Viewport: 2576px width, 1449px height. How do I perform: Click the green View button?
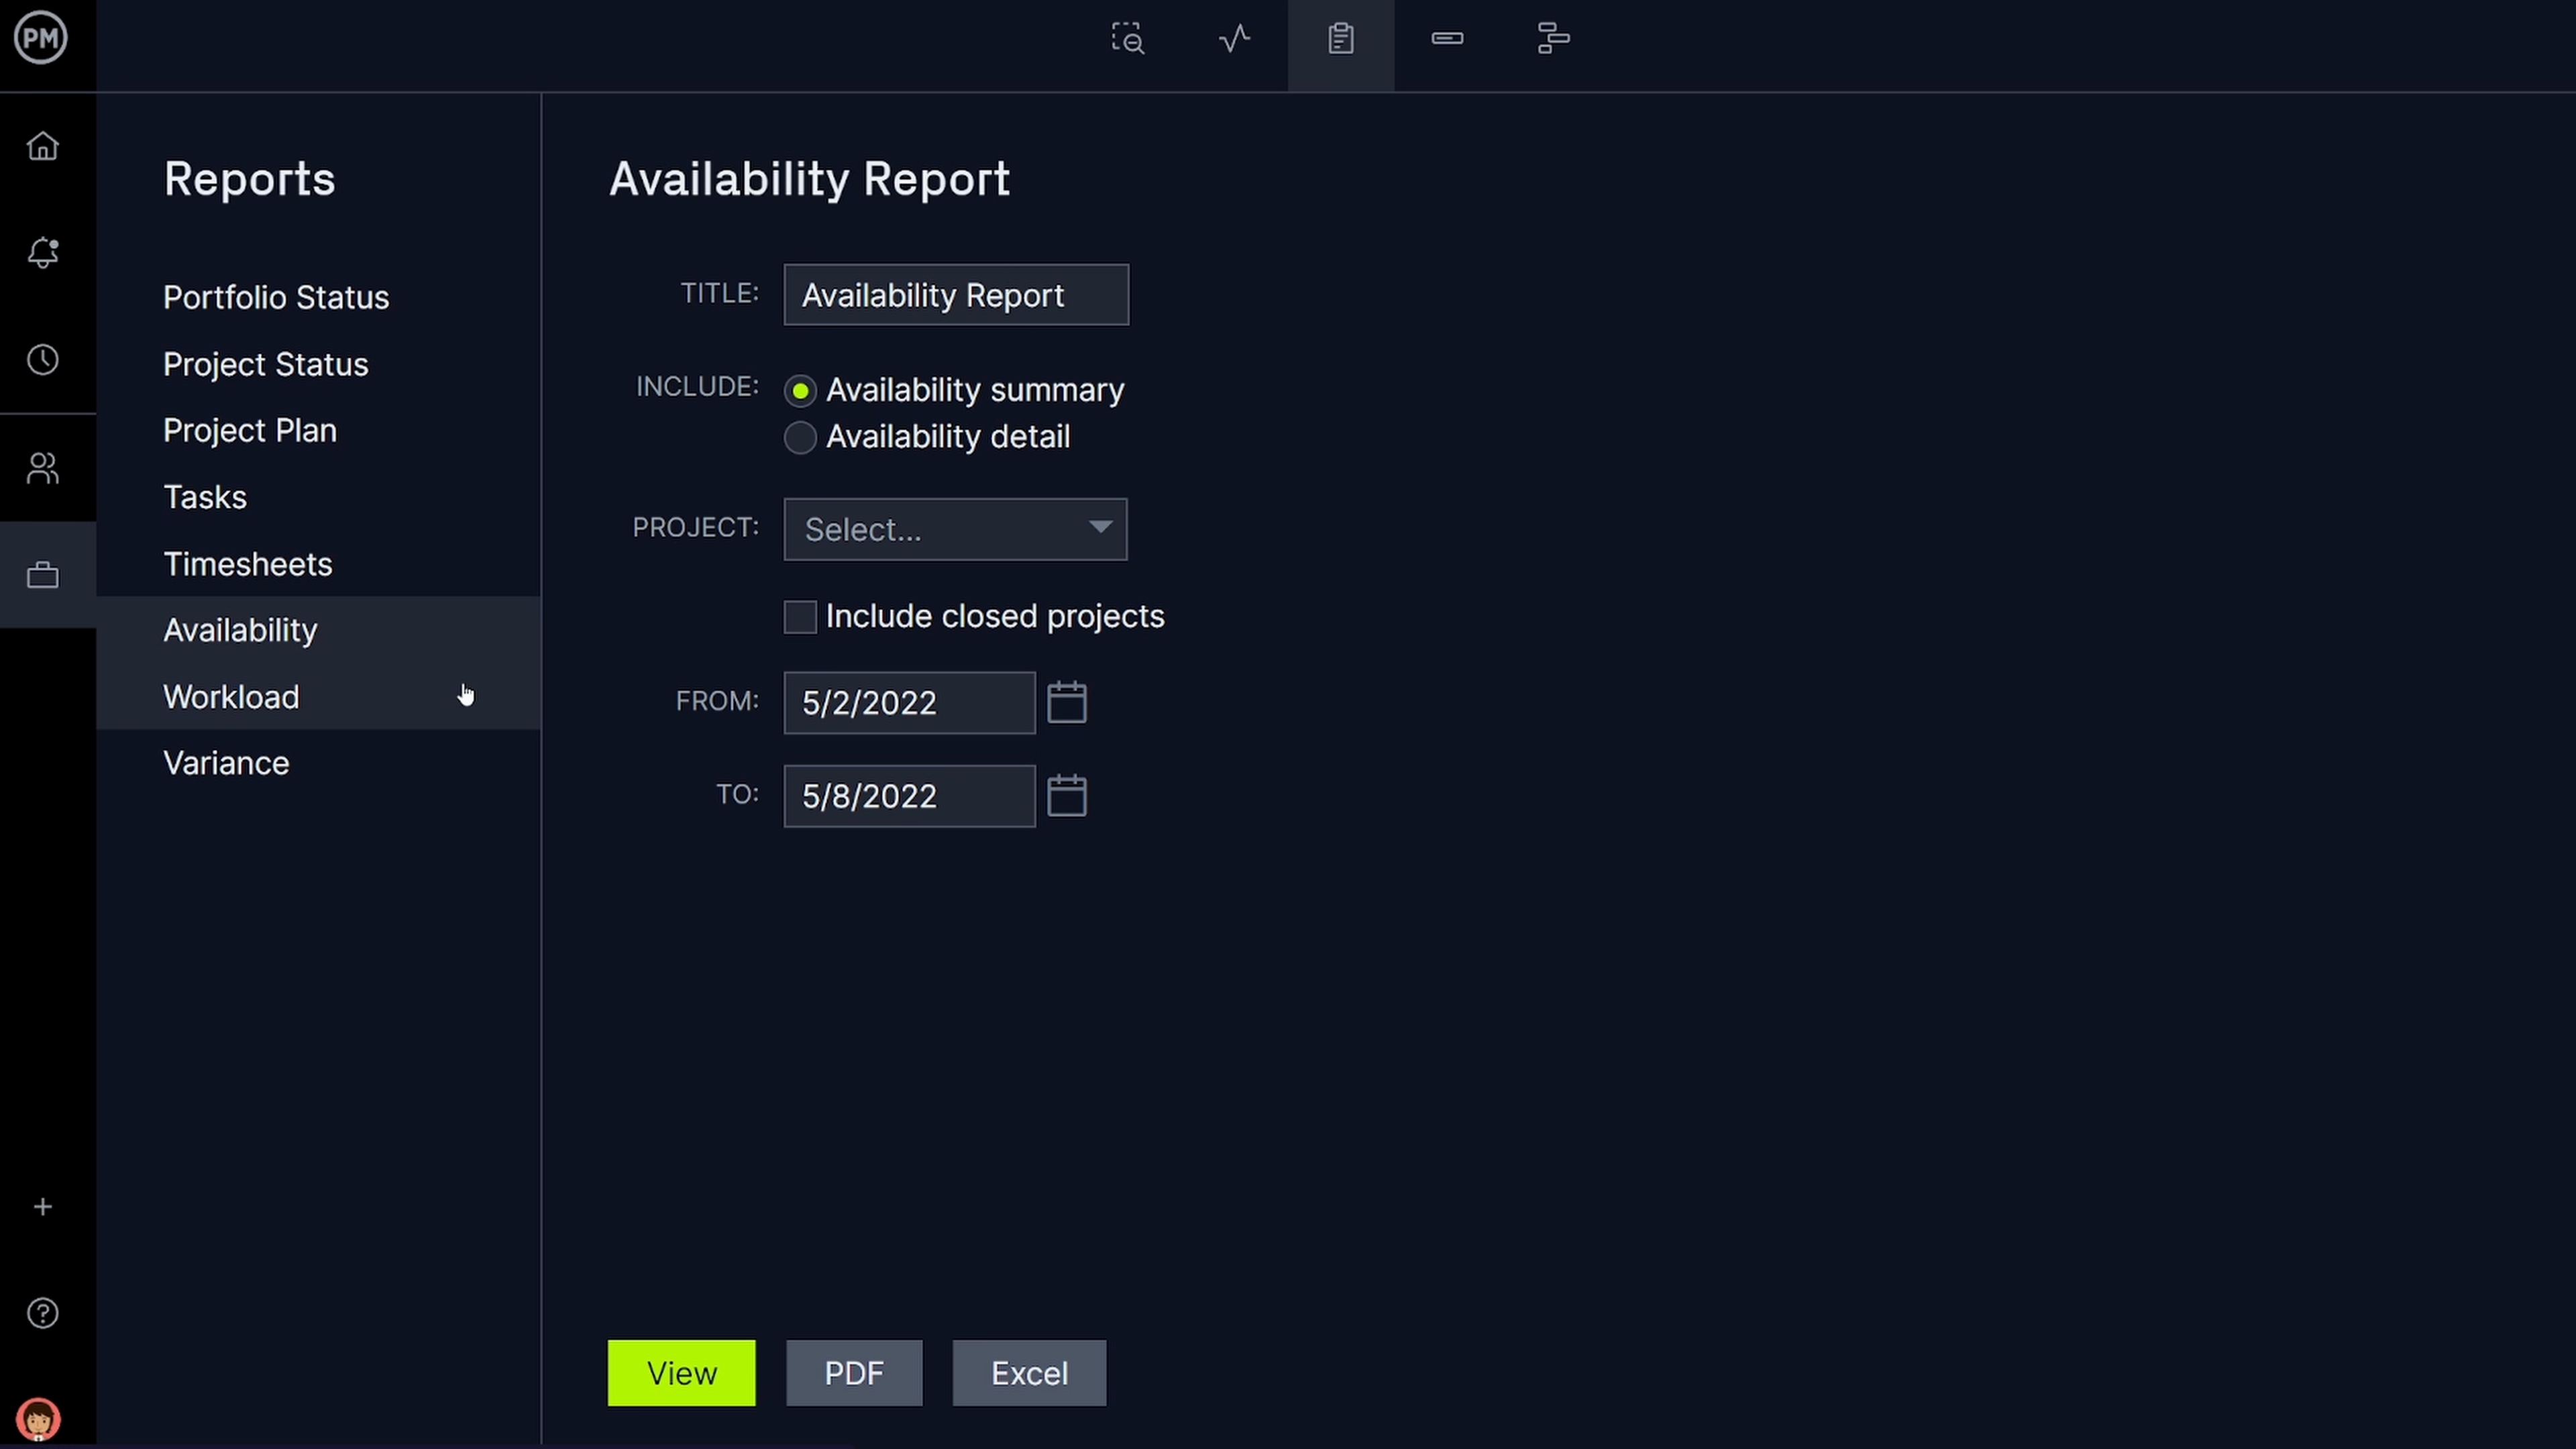[x=681, y=1373]
